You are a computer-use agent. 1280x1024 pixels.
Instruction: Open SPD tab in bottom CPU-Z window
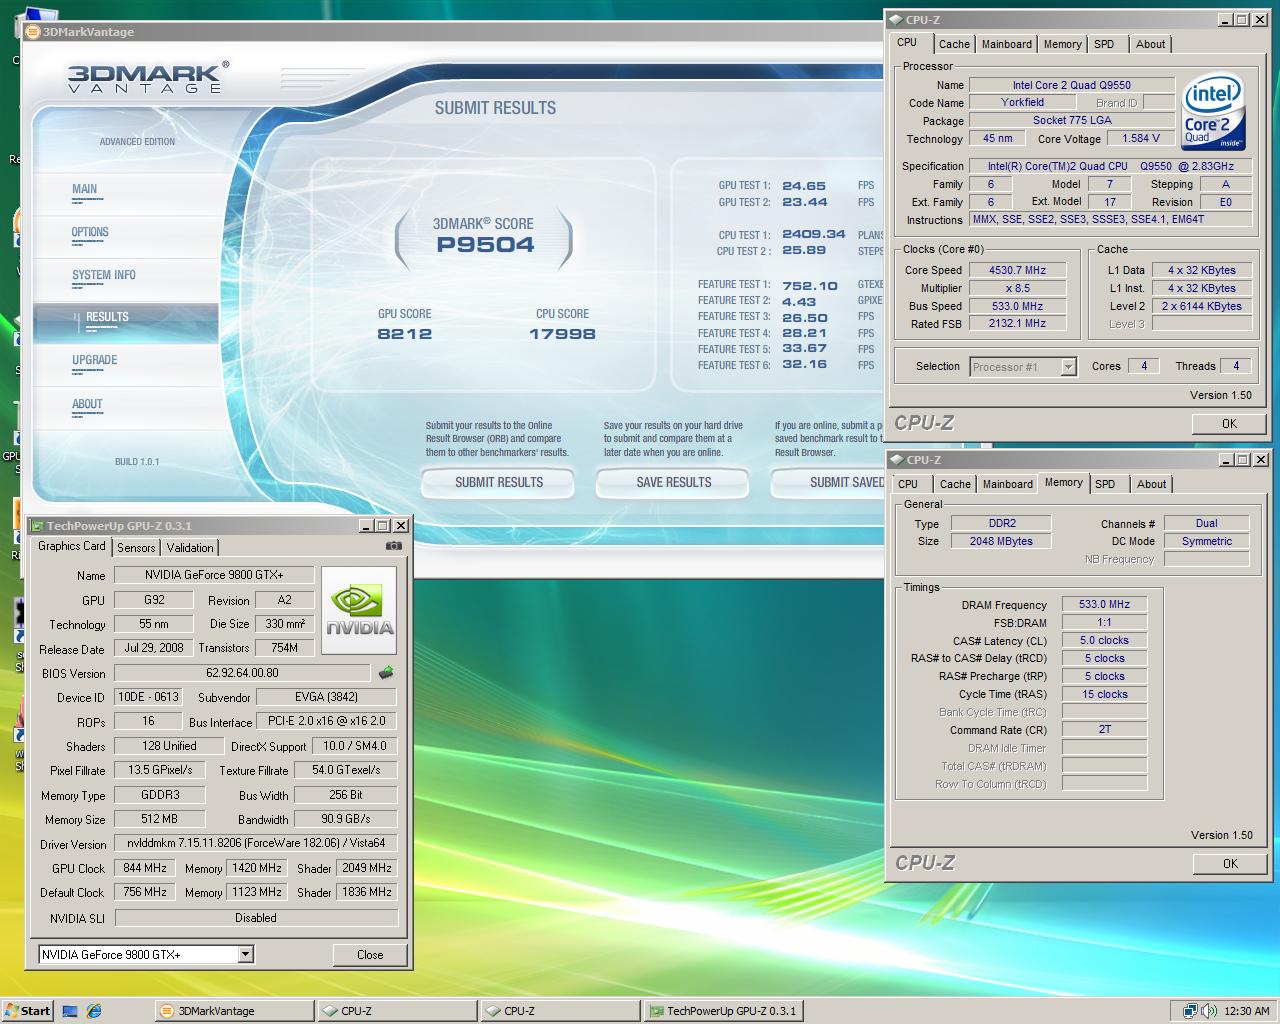(x=1105, y=484)
